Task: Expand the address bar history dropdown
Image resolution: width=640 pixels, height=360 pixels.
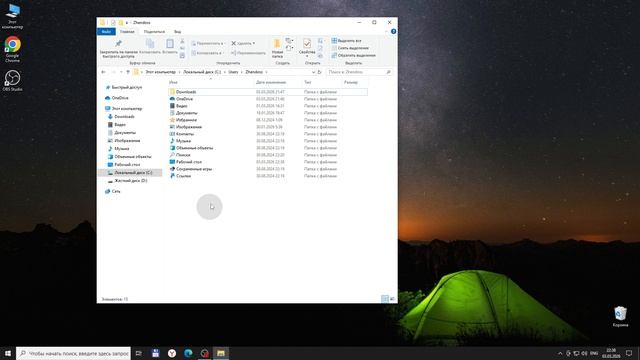Action: (x=313, y=72)
